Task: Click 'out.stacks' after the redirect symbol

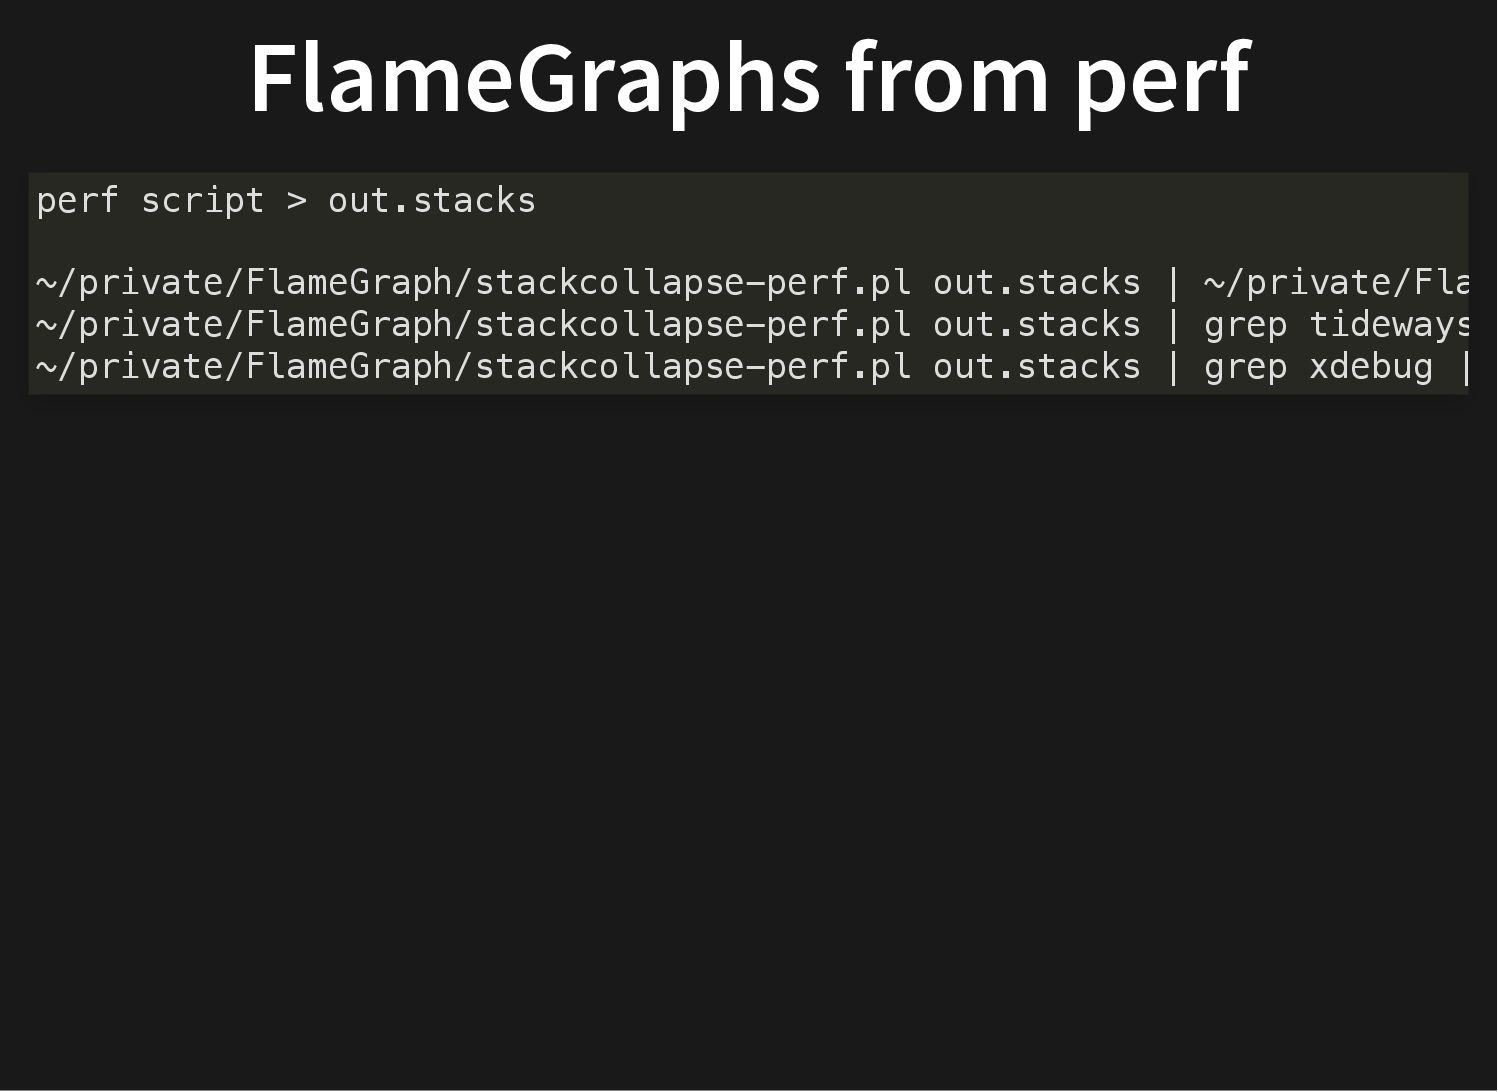Action: click(432, 201)
